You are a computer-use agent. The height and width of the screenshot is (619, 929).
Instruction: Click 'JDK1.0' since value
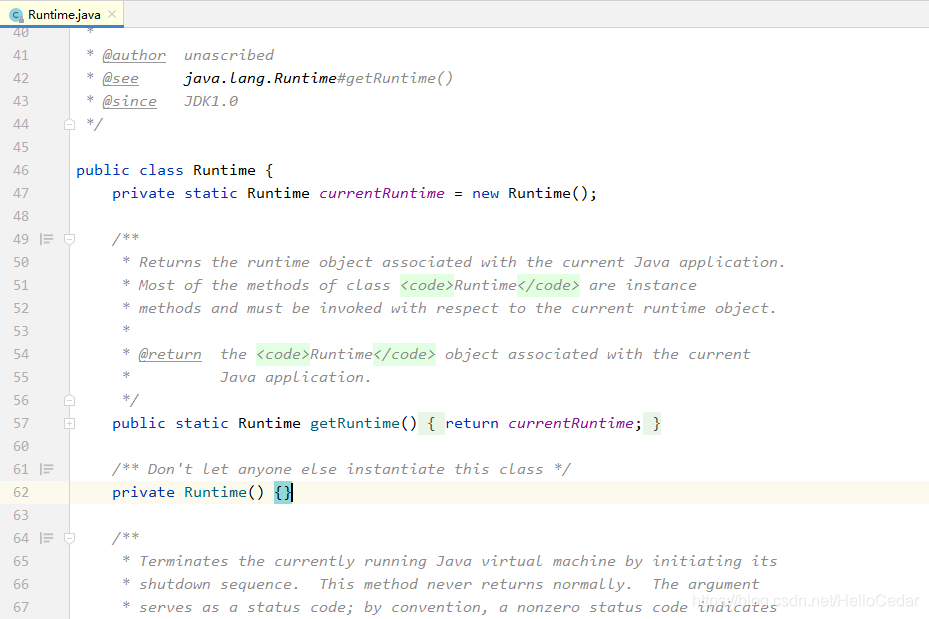(x=211, y=101)
